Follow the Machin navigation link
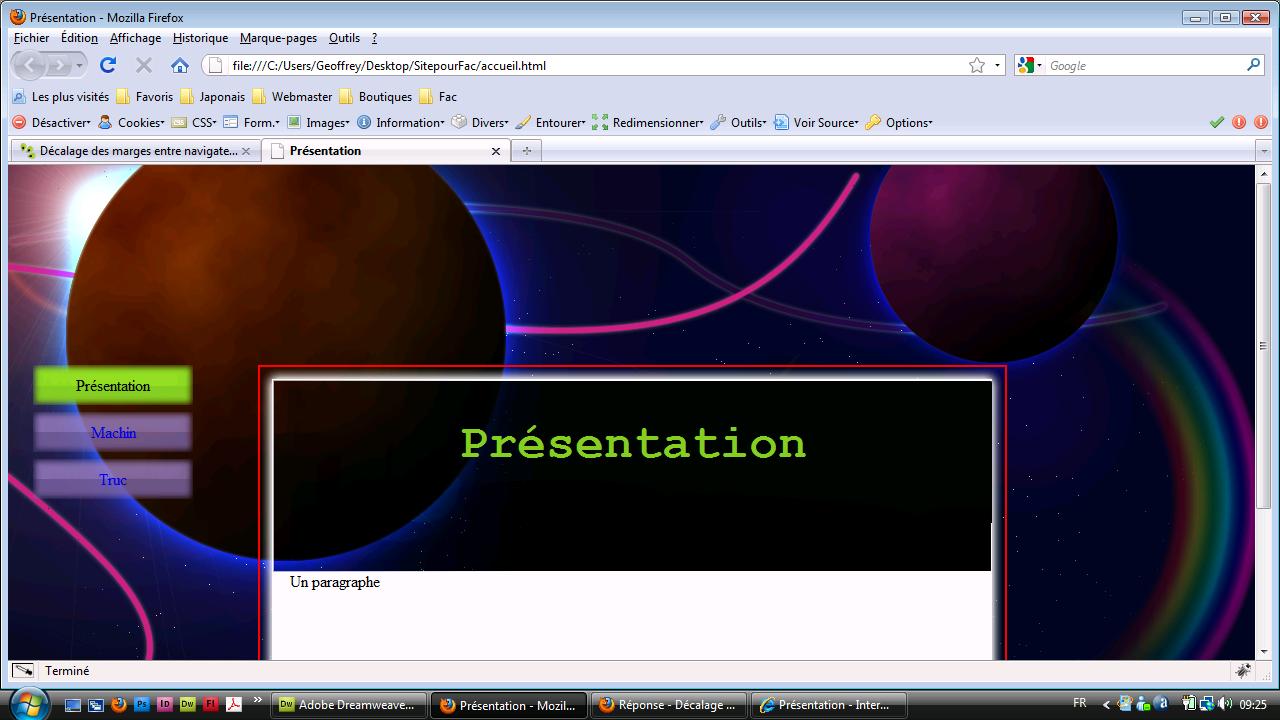Screen dimensions: 1280x720 click(x=113, y=433)
